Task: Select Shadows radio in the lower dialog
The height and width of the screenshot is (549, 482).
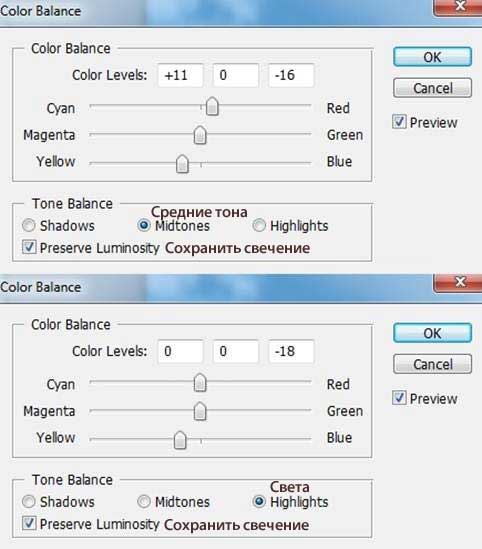Action: (x=28, y=501)
